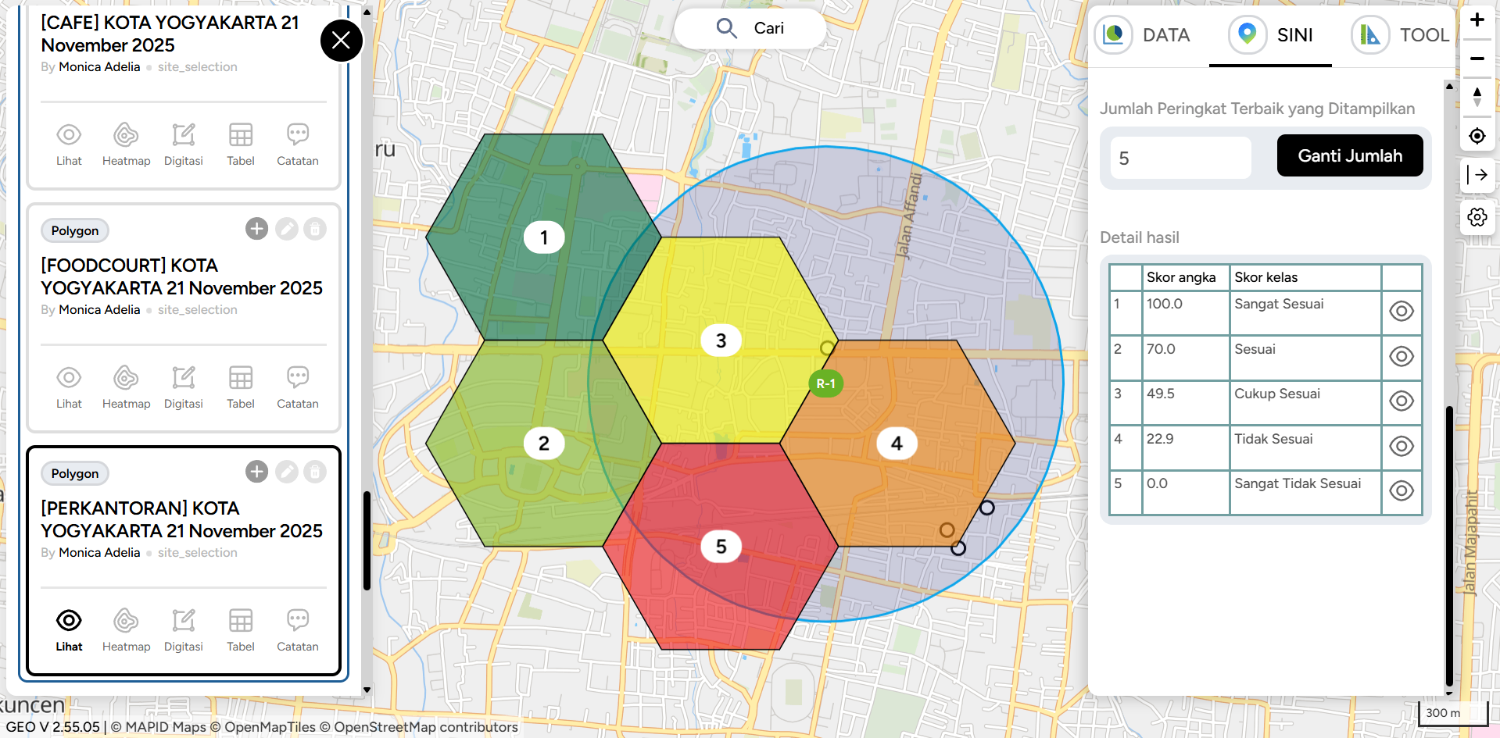Open the Tabel for the CAFE layer
The image size is (1500, 738).
[x=240, y=143]
